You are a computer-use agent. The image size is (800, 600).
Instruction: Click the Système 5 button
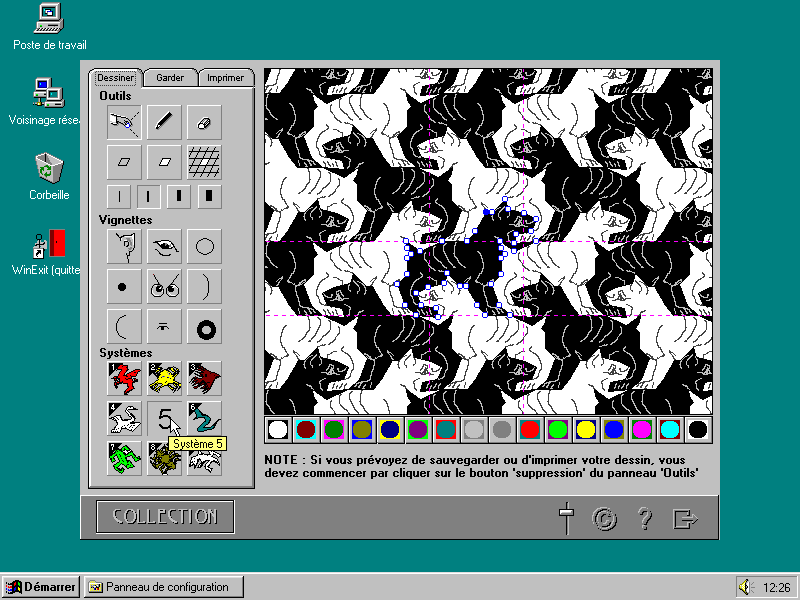(x=164, y=418)
